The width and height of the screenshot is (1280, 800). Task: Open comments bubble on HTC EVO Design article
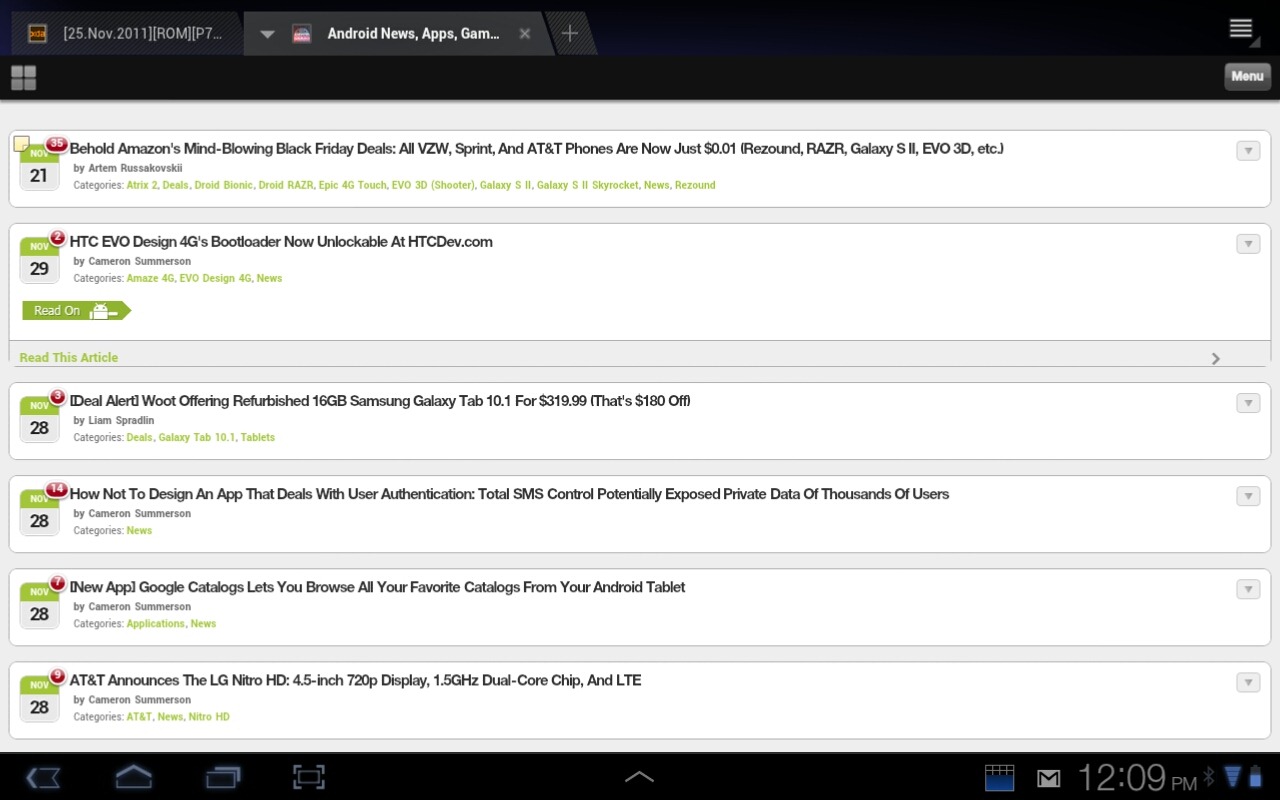click(x=58, y=237)
